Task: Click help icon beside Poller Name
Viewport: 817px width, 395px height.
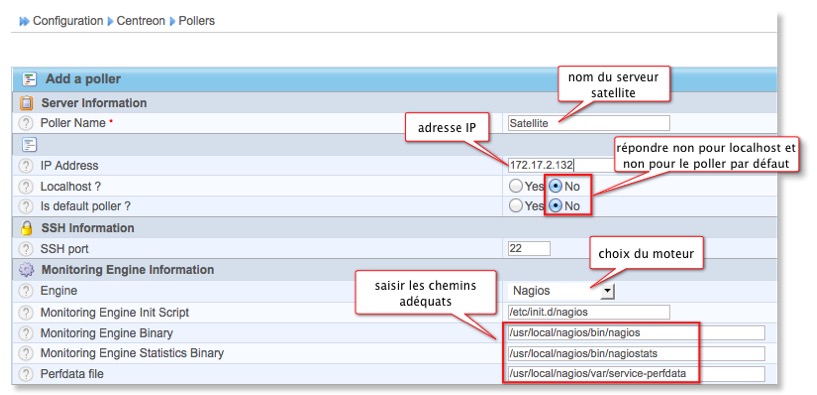Action: pos(25,124)
